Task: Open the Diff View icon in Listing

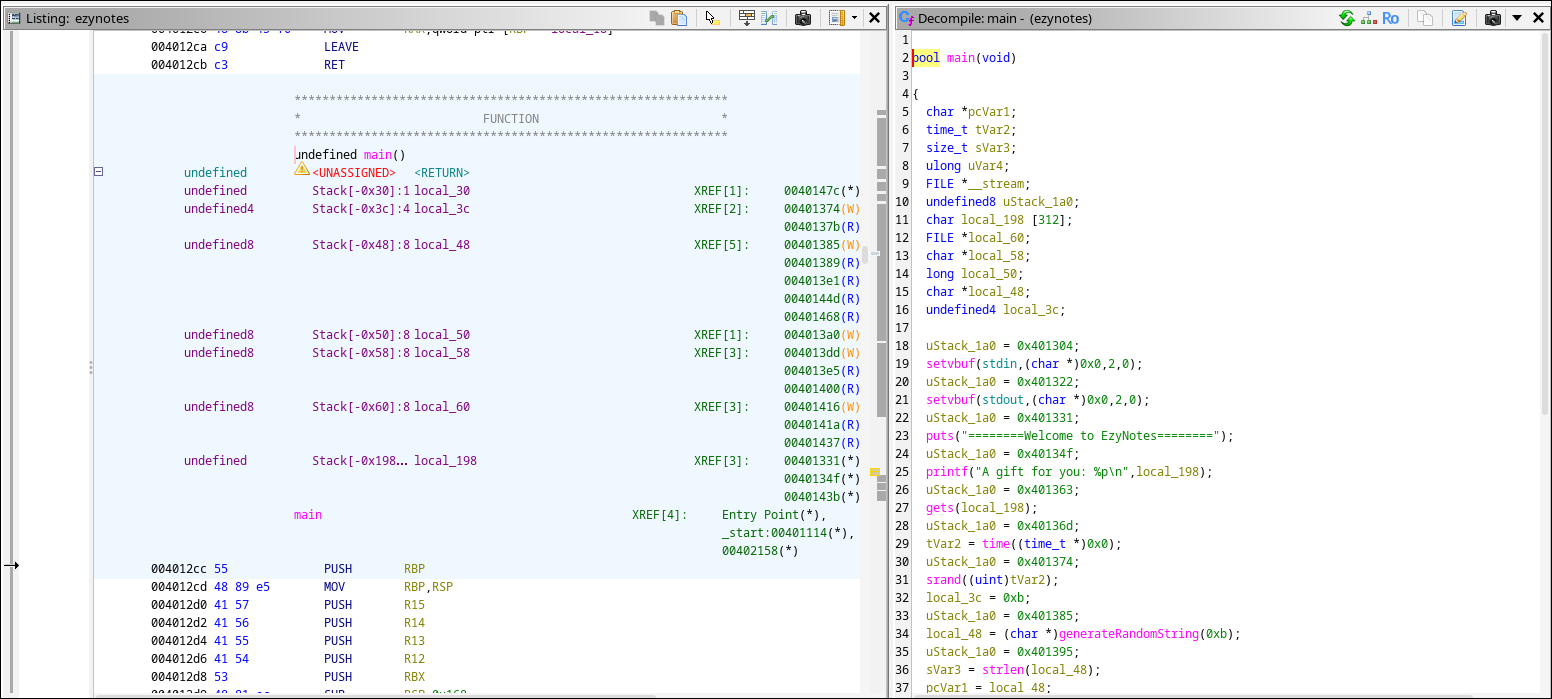Action: click(x=769, y=18)
